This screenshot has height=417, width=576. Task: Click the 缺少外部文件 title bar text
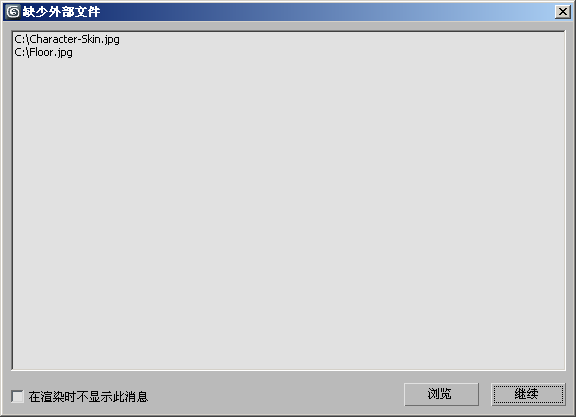click(61, 12)
